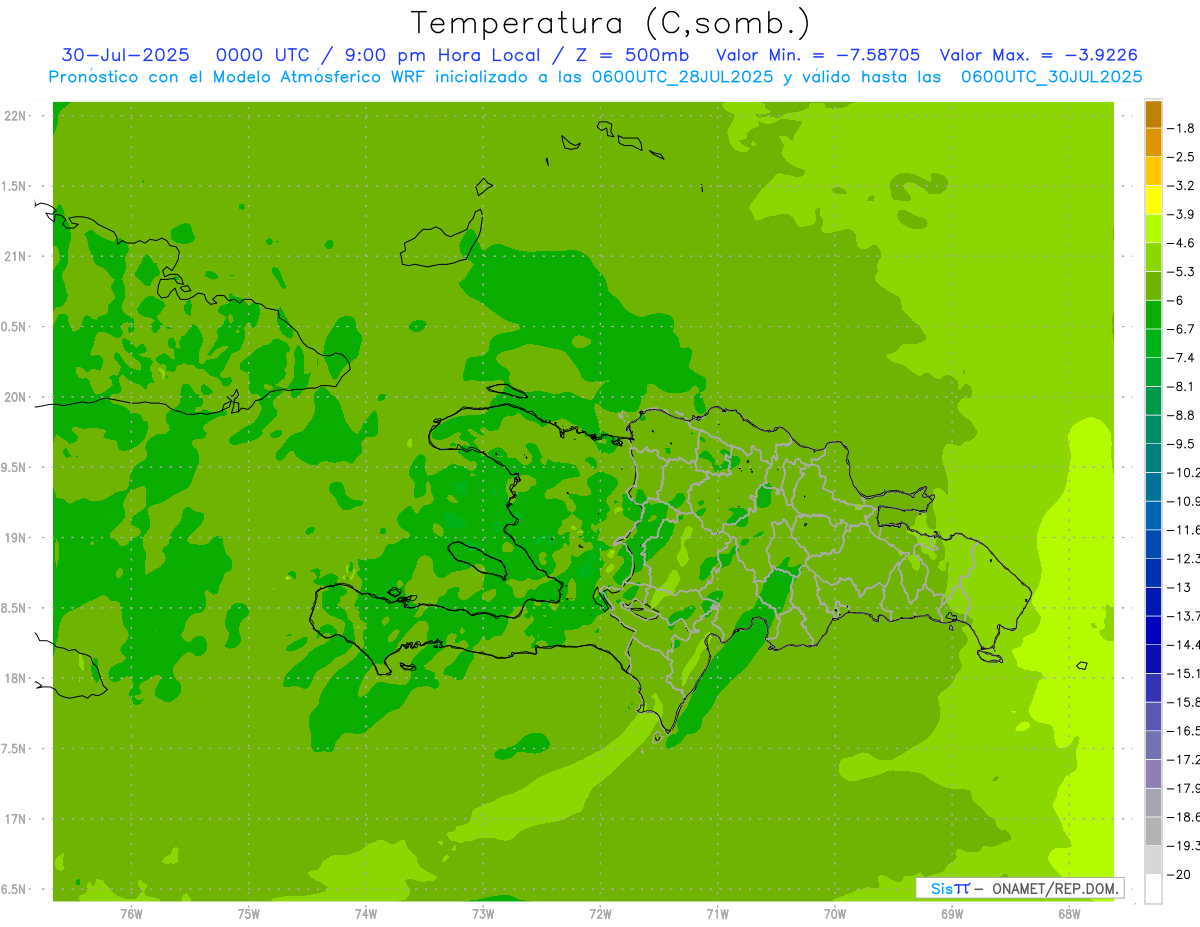Click the -13 legend label

[1181, 587]
